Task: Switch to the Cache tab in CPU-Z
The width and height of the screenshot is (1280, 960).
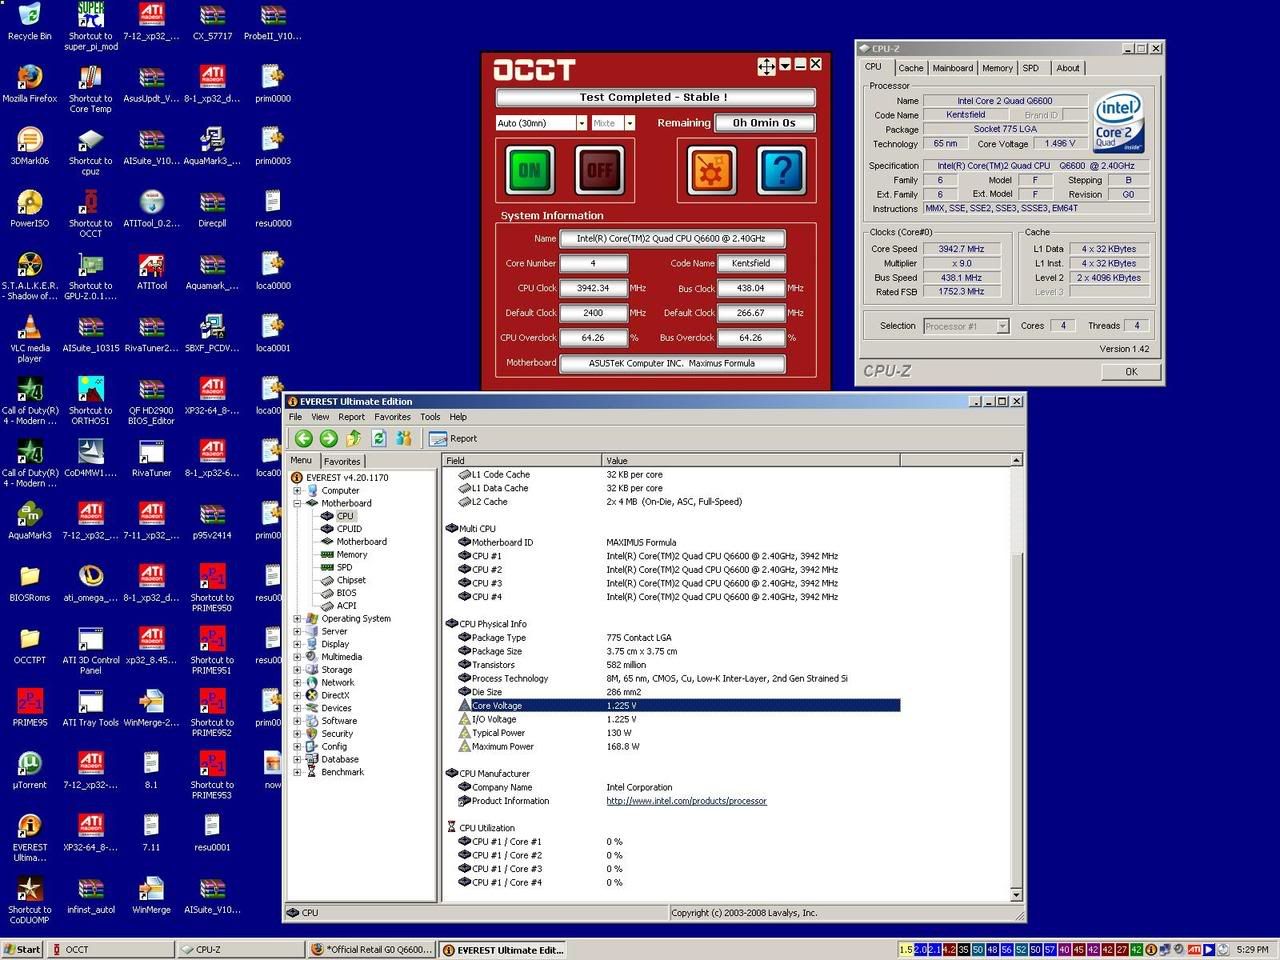Action: (x=910, y=68)
